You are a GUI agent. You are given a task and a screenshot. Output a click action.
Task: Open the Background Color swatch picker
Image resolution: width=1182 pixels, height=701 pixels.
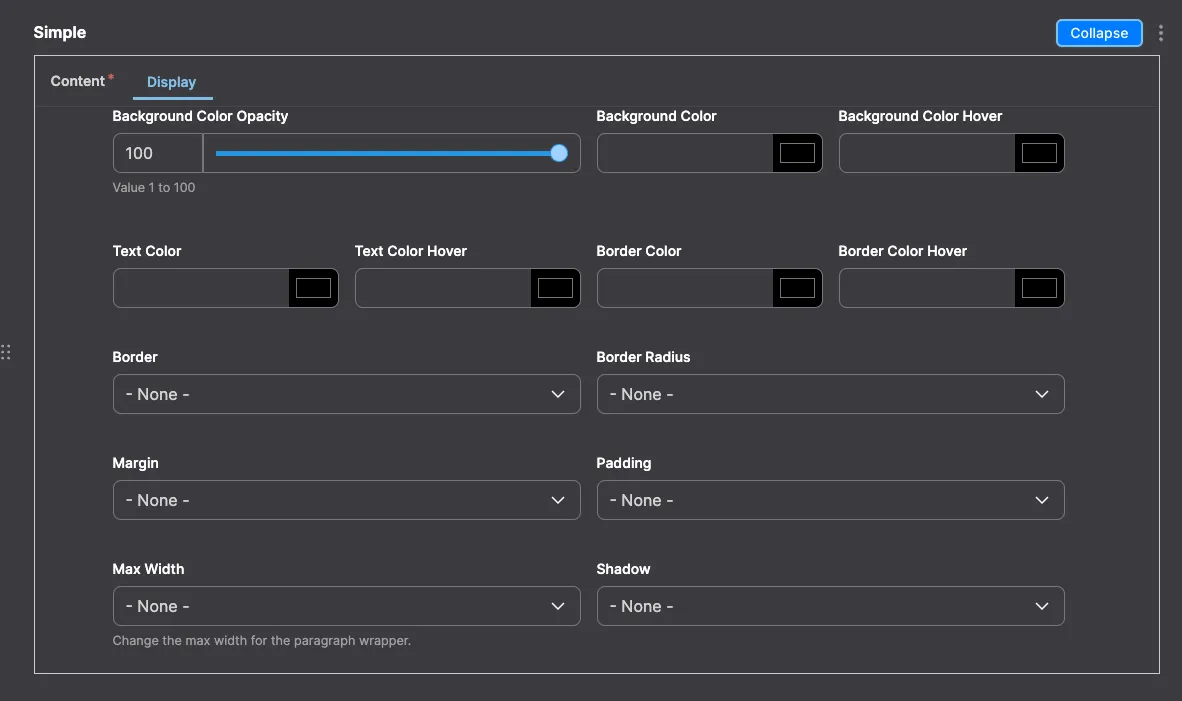797,153
